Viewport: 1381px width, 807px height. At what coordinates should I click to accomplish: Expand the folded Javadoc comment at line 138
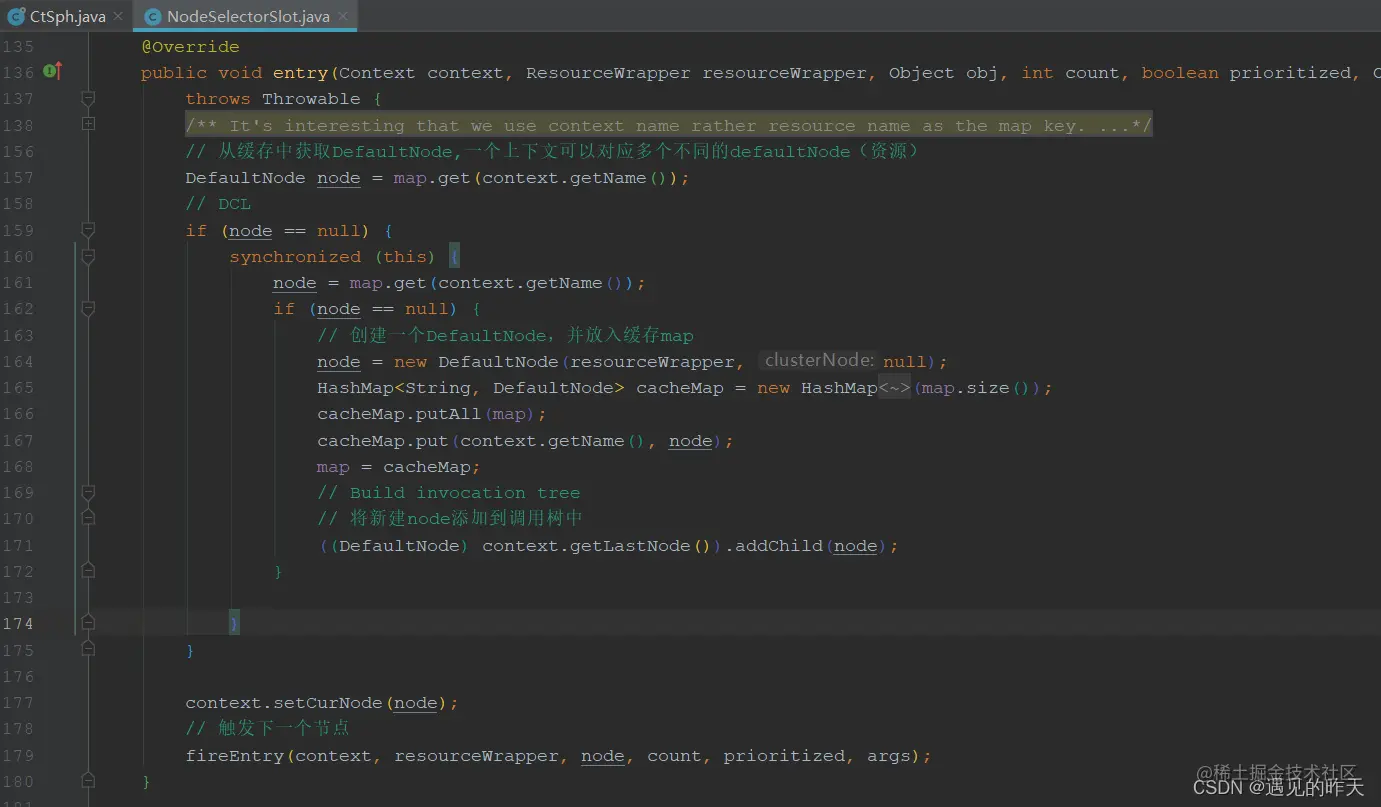(x=88, y=124)
